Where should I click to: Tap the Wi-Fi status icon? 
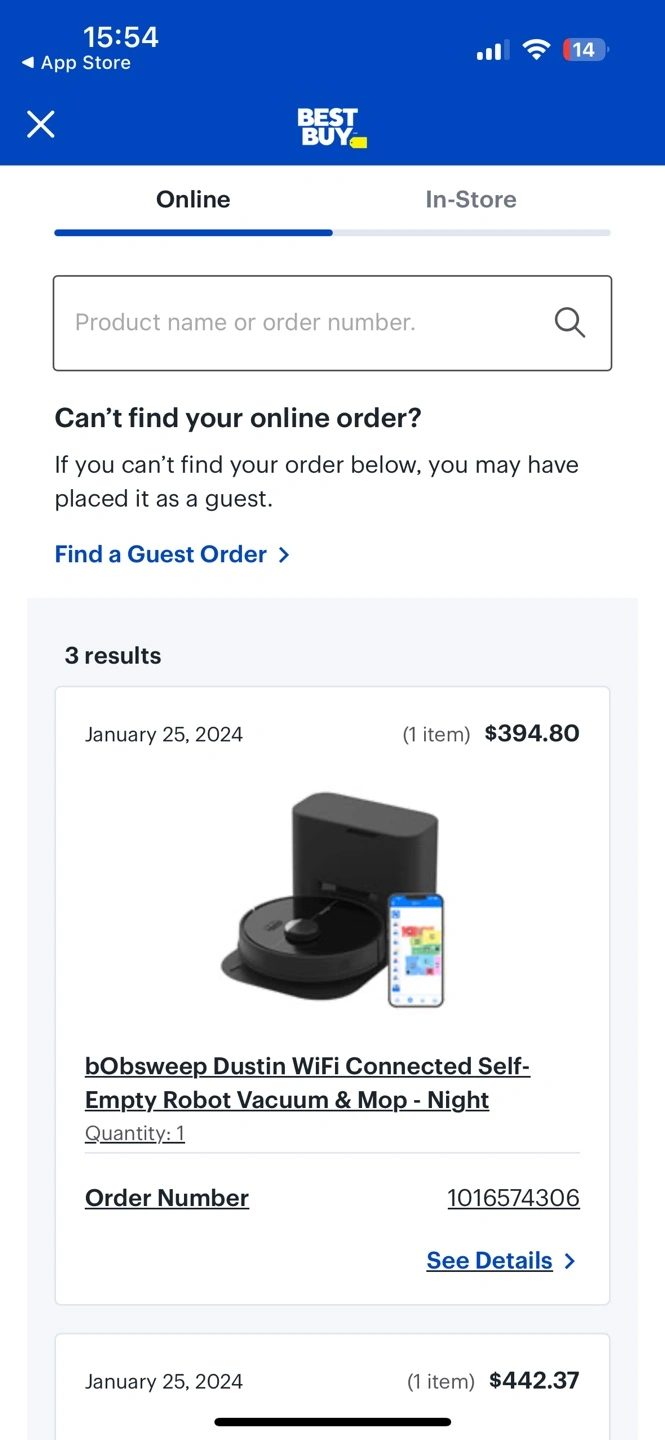pyautogui.click(x=537, y=50)
